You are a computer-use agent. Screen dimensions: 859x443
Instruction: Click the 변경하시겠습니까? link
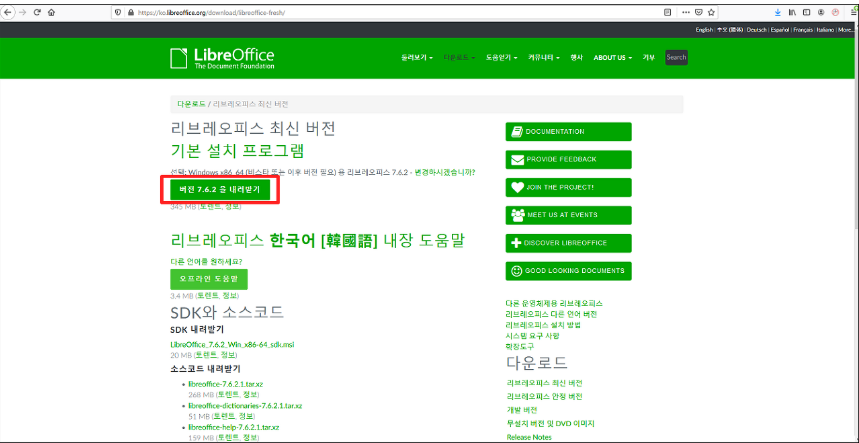pyautogui.click(x=444, y=172)
